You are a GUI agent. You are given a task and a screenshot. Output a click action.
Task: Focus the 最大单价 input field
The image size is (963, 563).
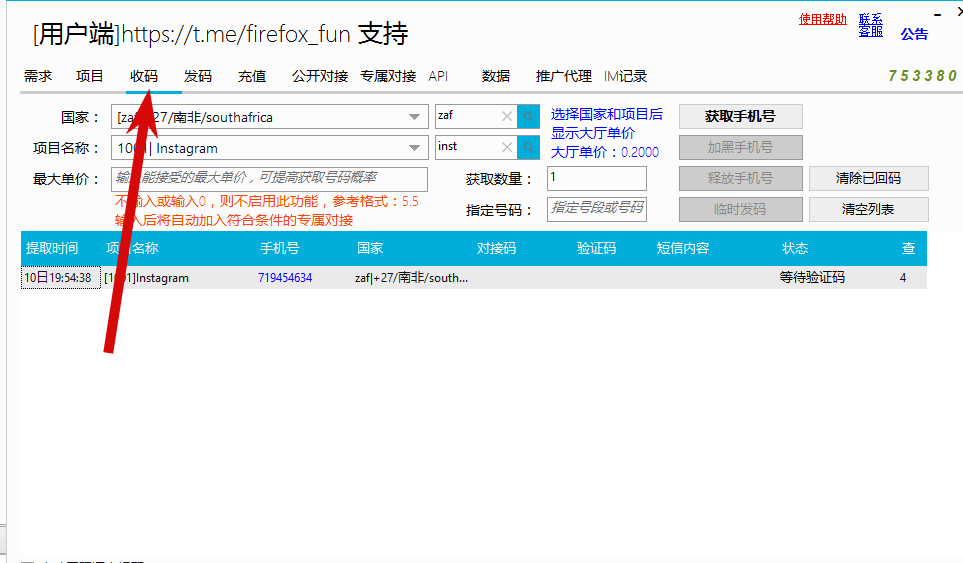click(x=269, y=179)
